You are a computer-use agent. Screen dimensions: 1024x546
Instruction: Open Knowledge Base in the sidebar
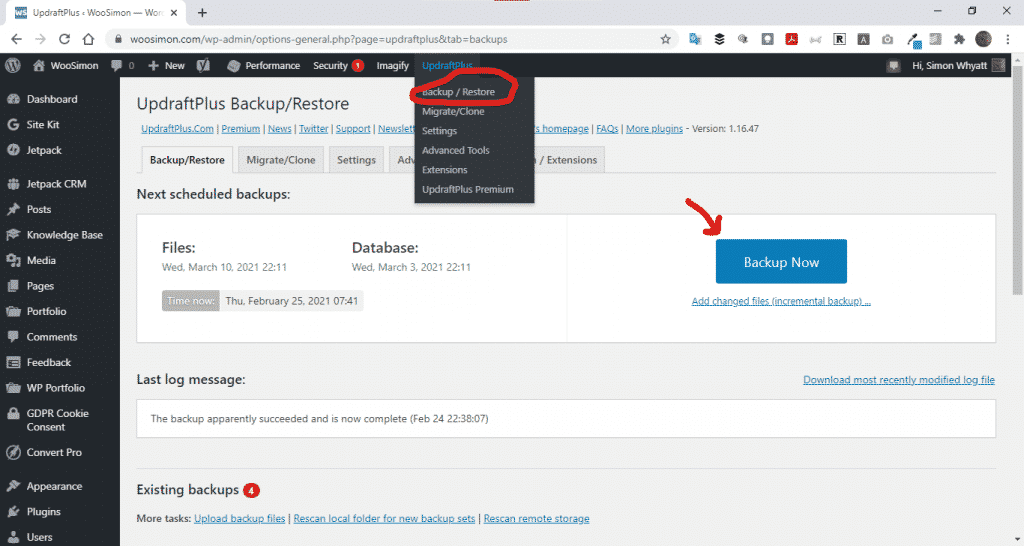(x=64, y=235)
